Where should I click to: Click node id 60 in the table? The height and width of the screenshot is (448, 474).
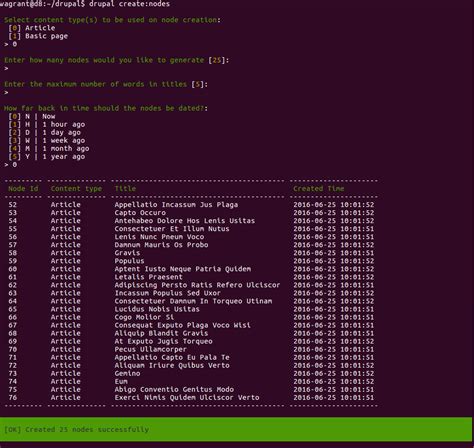pyautogui.click(x=12, y=269)
